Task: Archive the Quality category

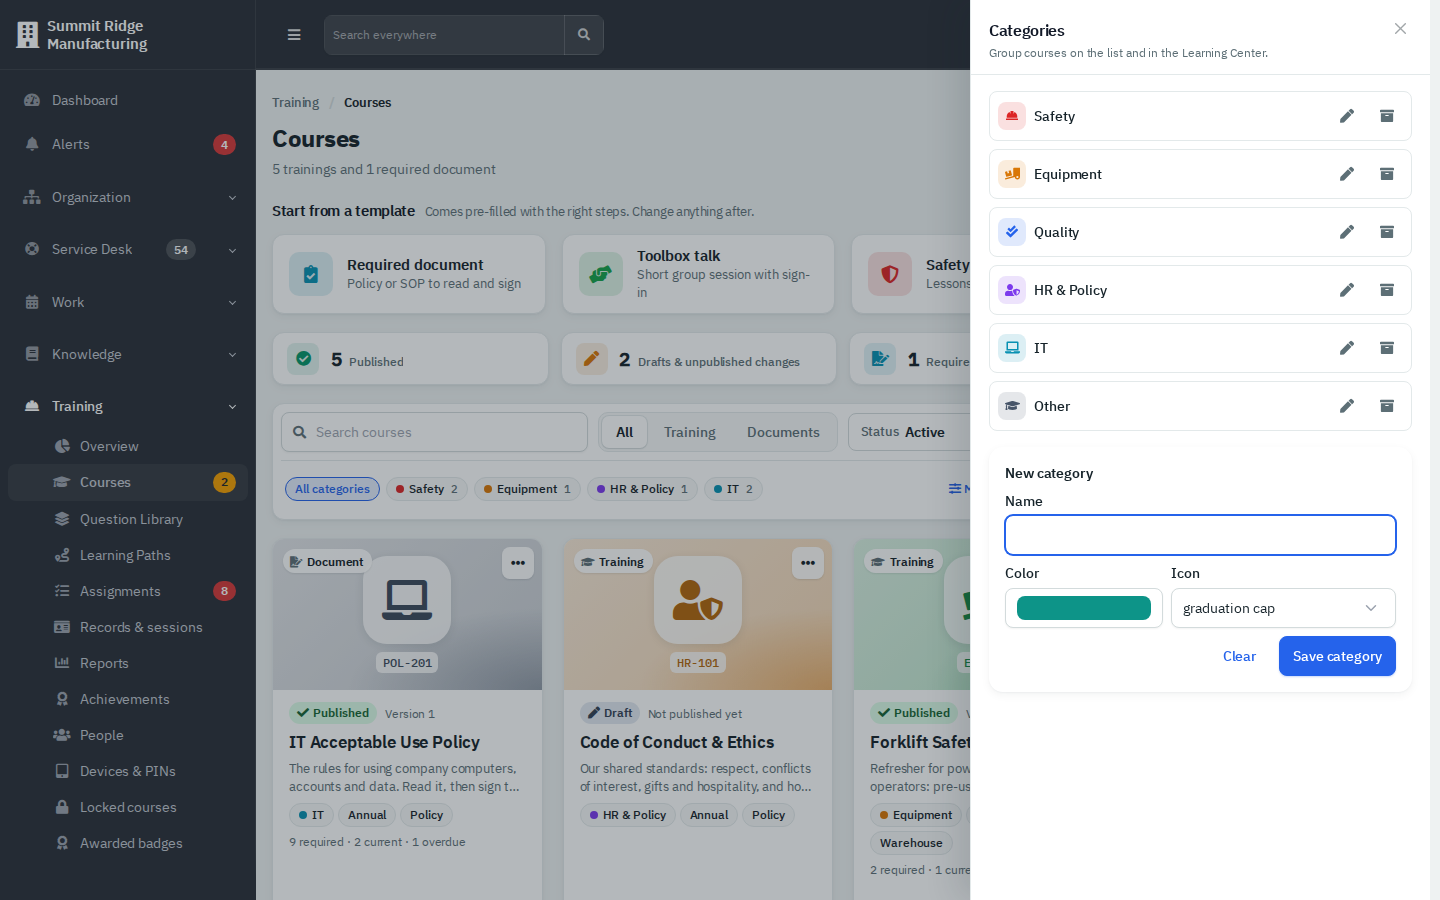Action: (1387, 232)
